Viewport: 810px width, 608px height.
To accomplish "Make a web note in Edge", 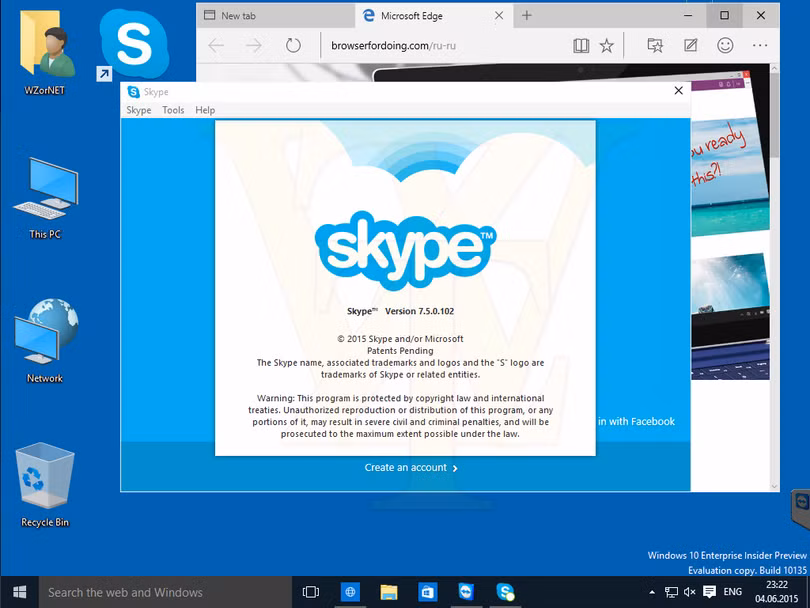I will [x=690, y=45].
